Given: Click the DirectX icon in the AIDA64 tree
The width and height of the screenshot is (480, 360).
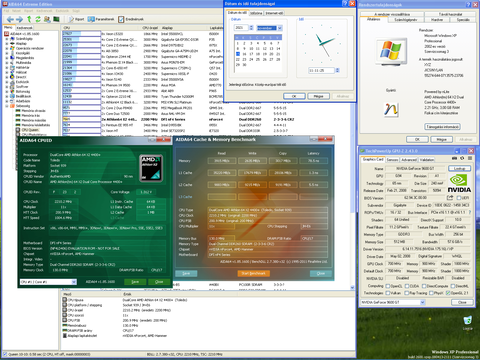Looking at the screenshot, I should coord(12,77).
